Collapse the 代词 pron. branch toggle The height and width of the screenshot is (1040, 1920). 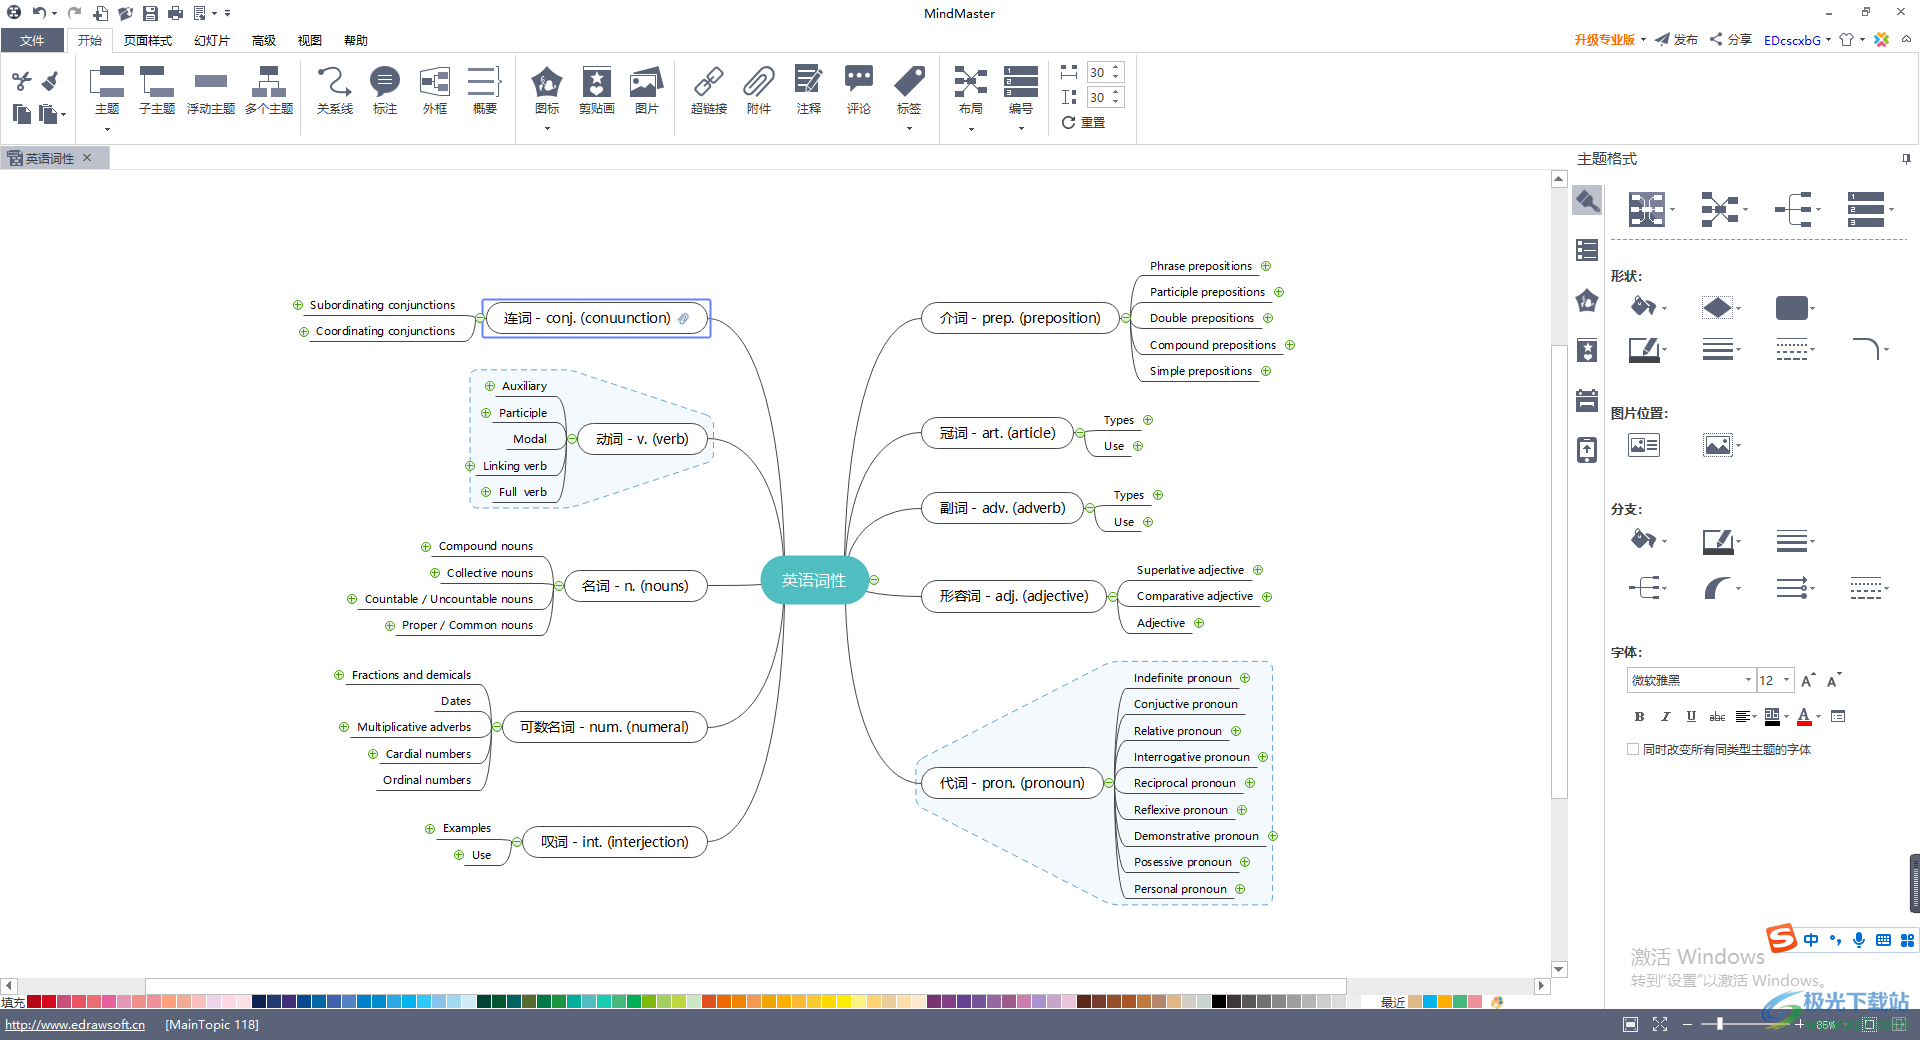pyautogui.click(x=1108, y=783)
